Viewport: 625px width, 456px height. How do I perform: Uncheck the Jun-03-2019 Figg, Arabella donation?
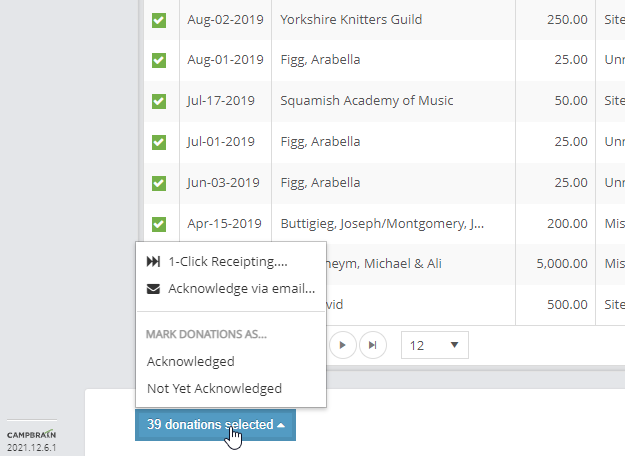(x=159, y=183)
